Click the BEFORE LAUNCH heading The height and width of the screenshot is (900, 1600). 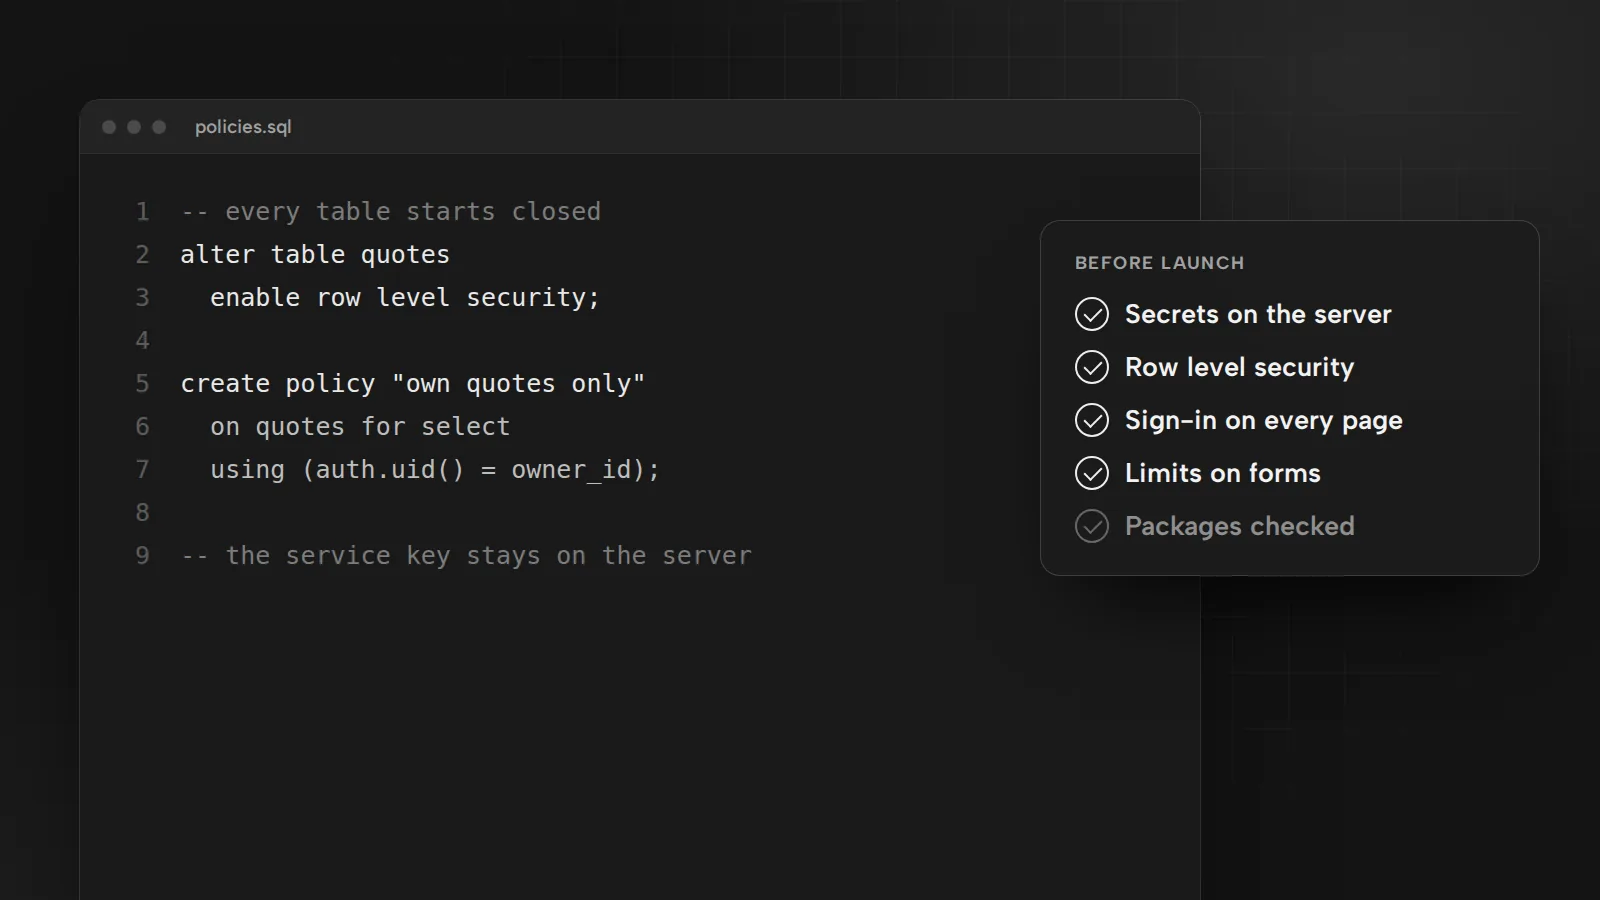pyautogui.click(x=1159, y=263)
